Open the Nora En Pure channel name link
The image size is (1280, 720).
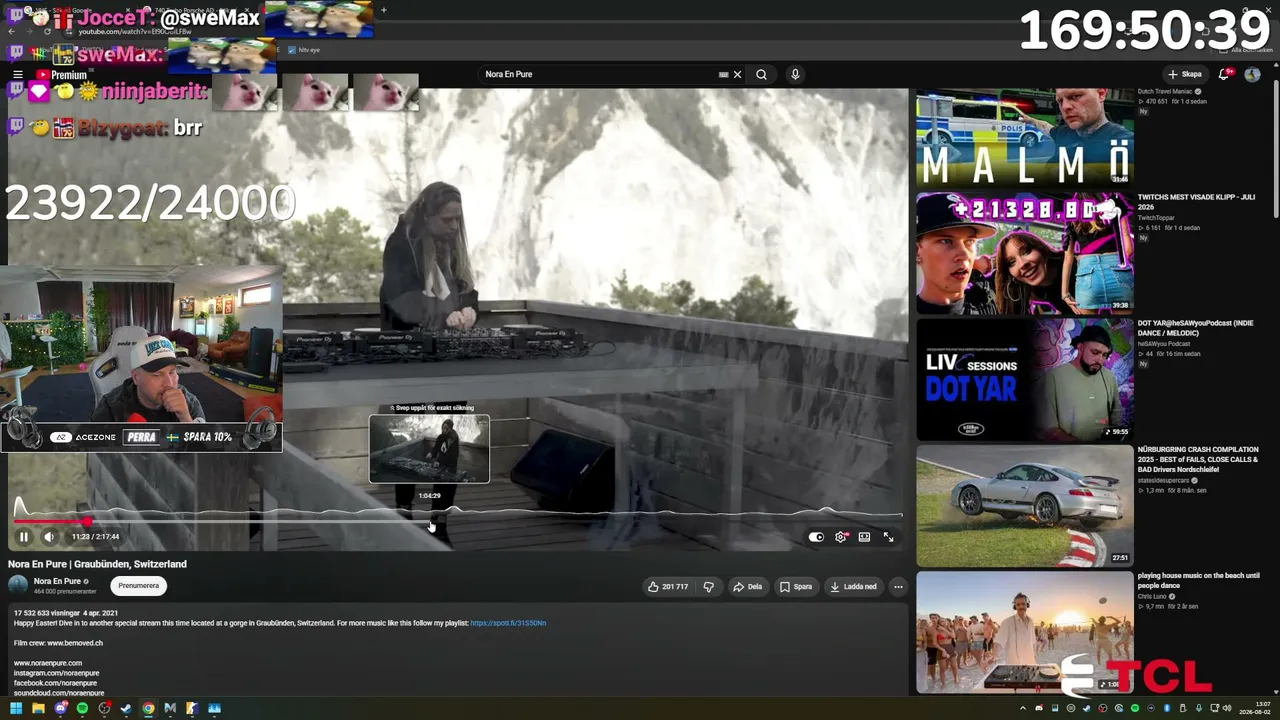57,581
